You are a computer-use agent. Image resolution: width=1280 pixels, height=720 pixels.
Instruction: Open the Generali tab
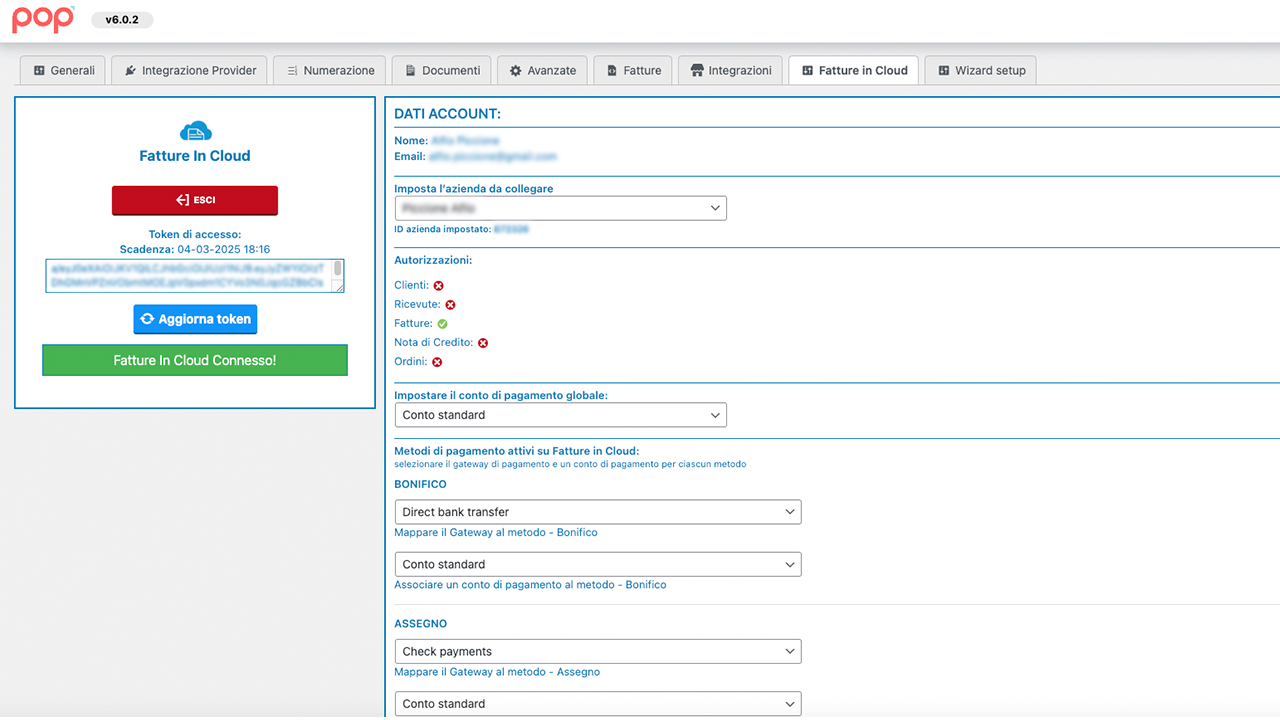(64, 70)
